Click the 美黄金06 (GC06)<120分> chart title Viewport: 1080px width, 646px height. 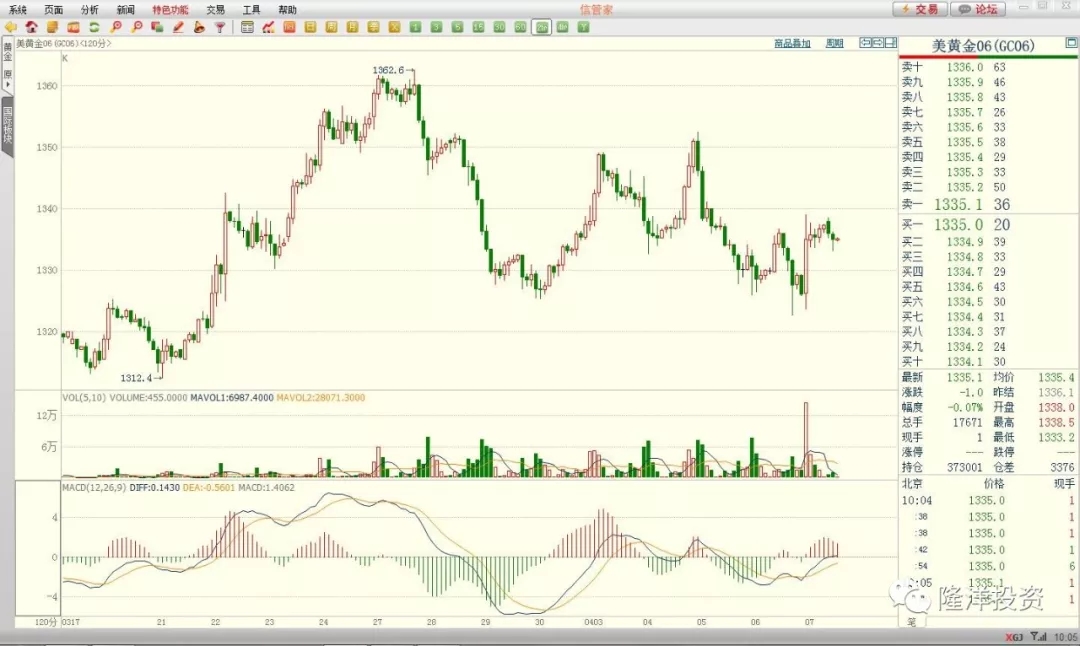point(63,43)
